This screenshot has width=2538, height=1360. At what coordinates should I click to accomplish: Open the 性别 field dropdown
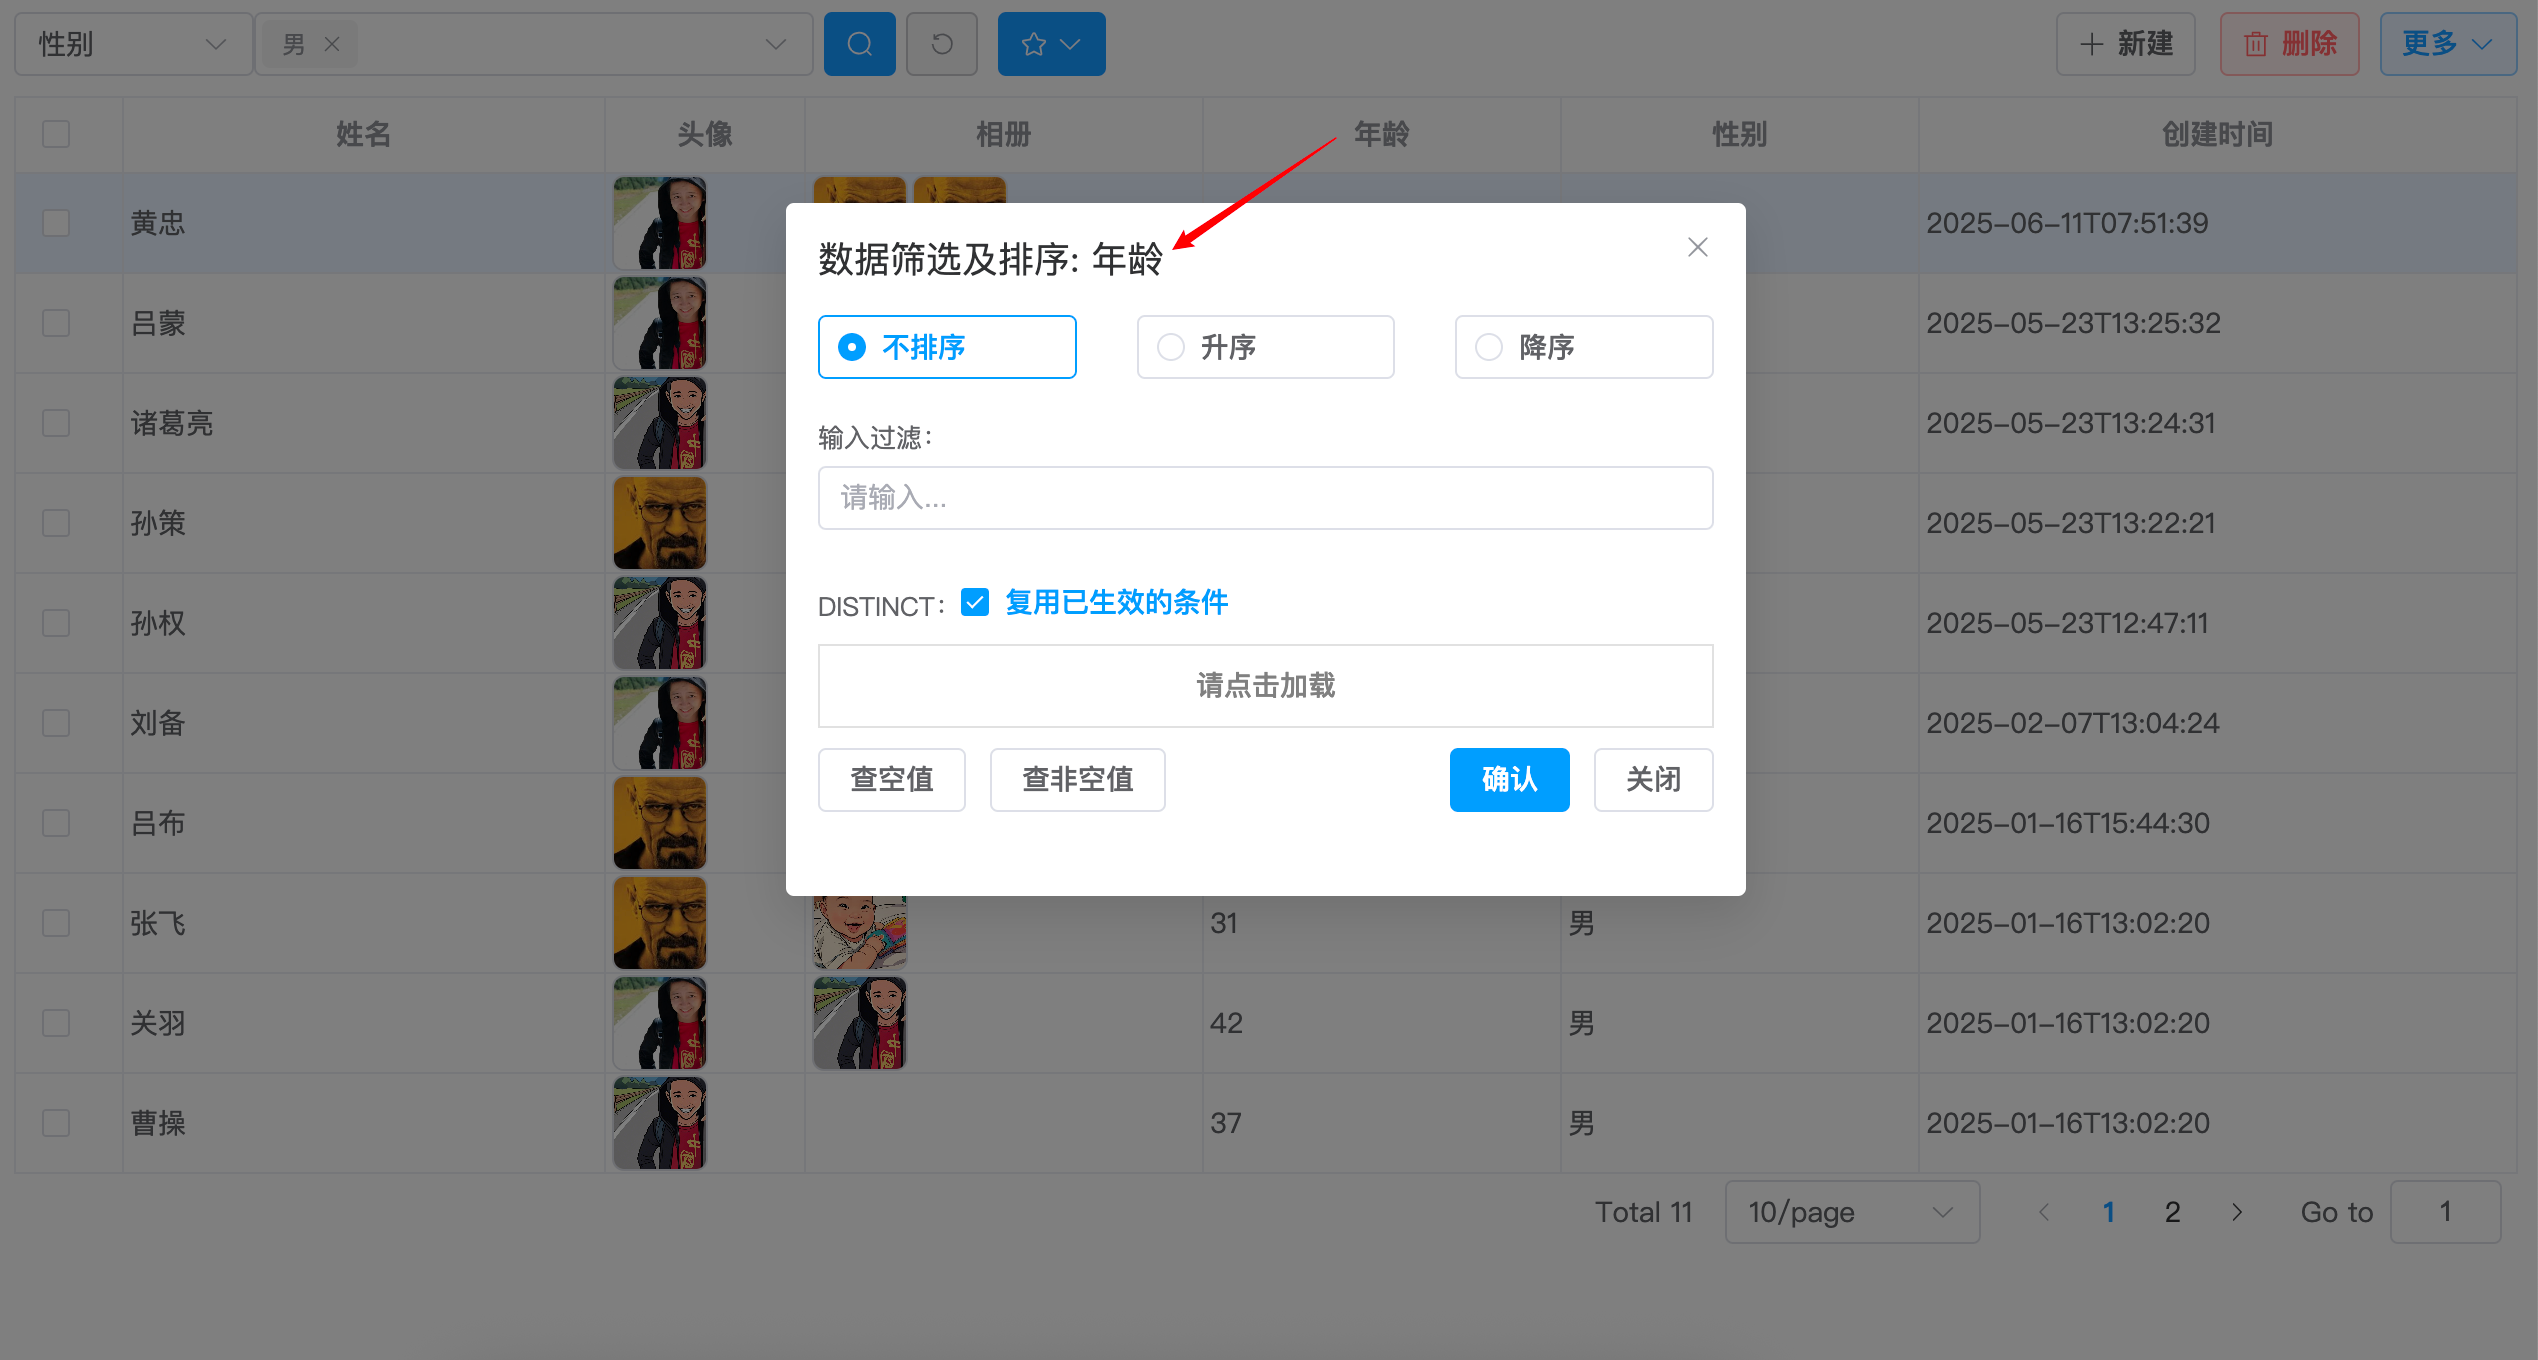[132, 44]
